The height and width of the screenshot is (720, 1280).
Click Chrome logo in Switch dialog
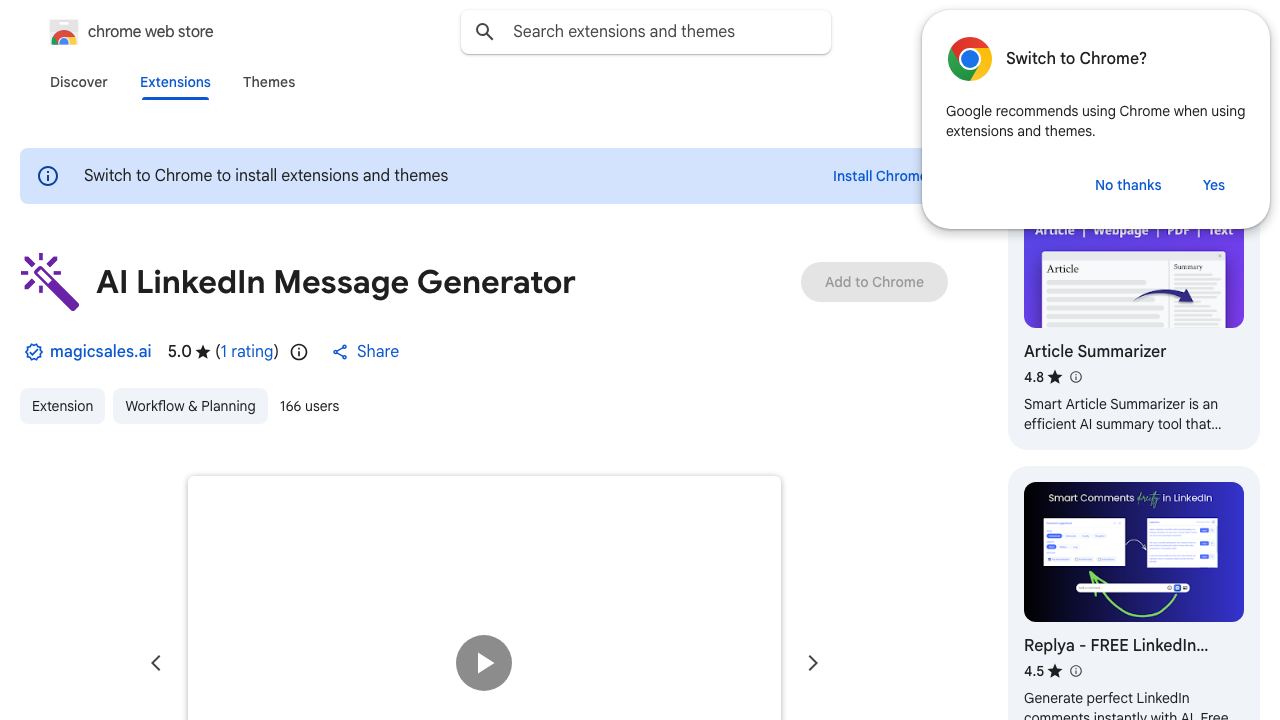(x=970, y=59)
